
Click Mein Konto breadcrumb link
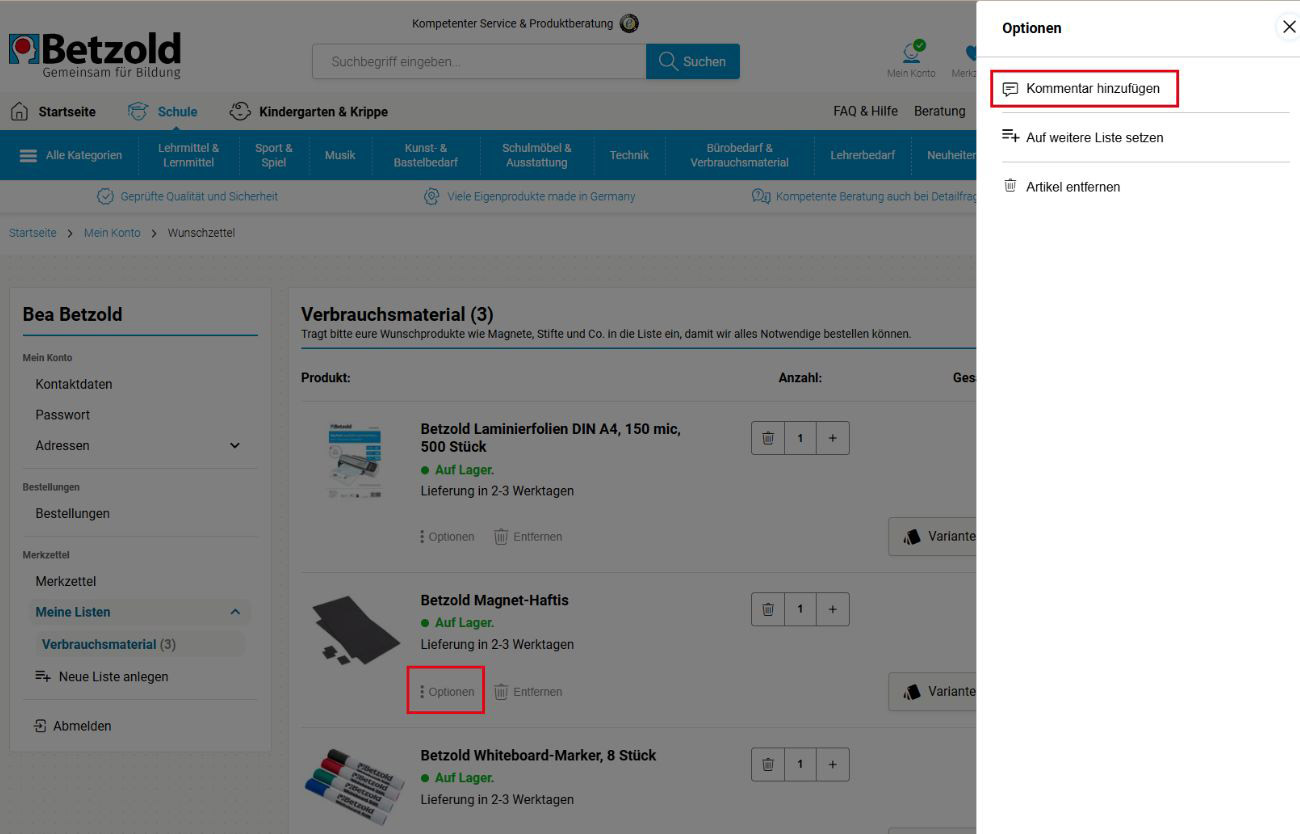pyautogui.click(x=112, y=233)
